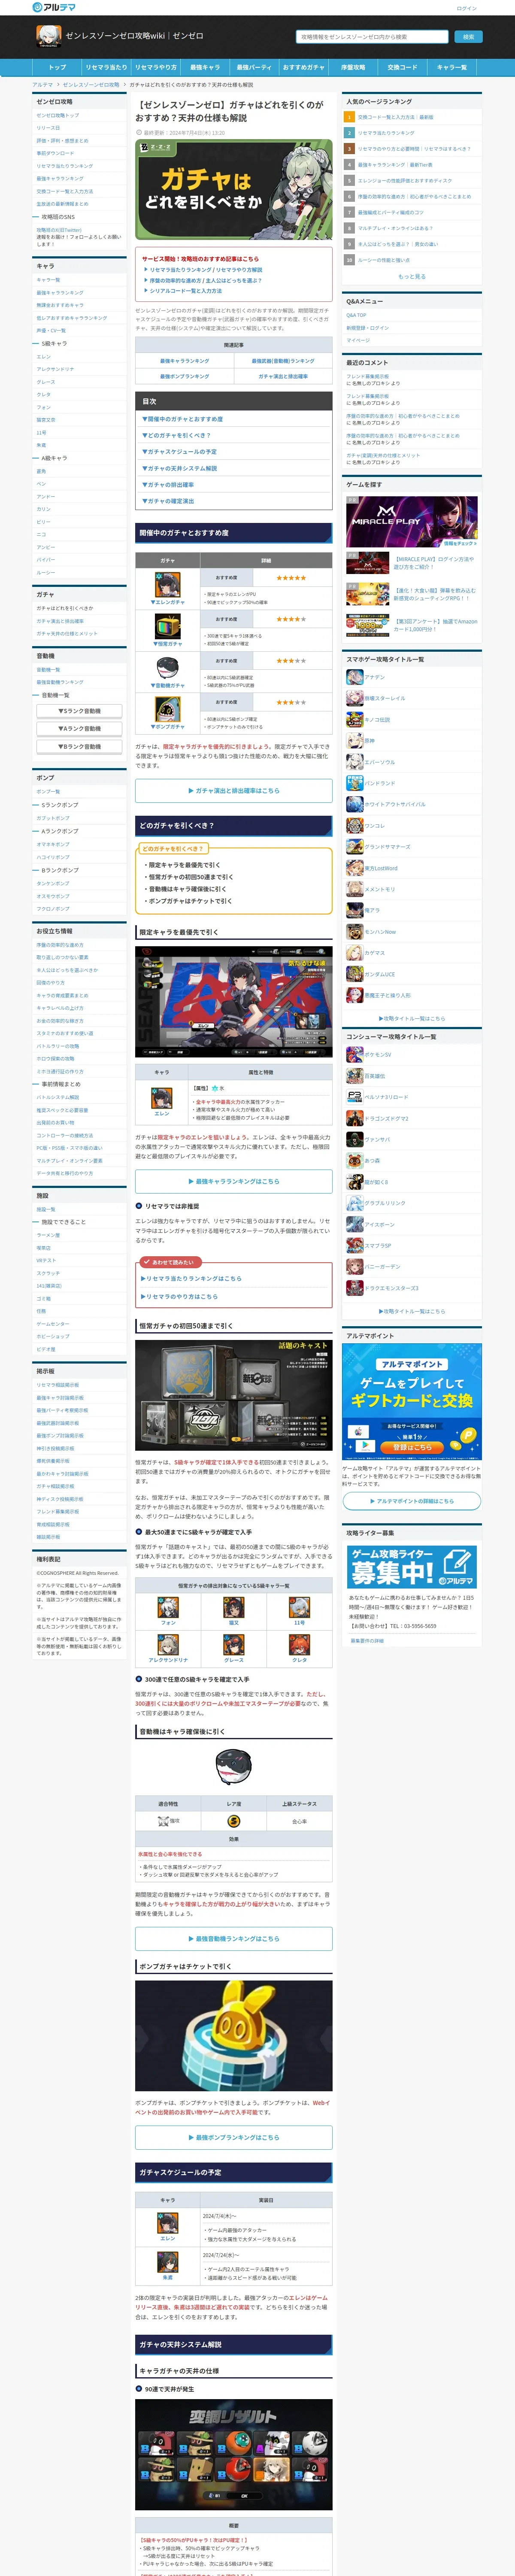515x2576 pixels.
Task: Open the 原神 game icon
Action: pyautogui.click(x=354, y=740)
